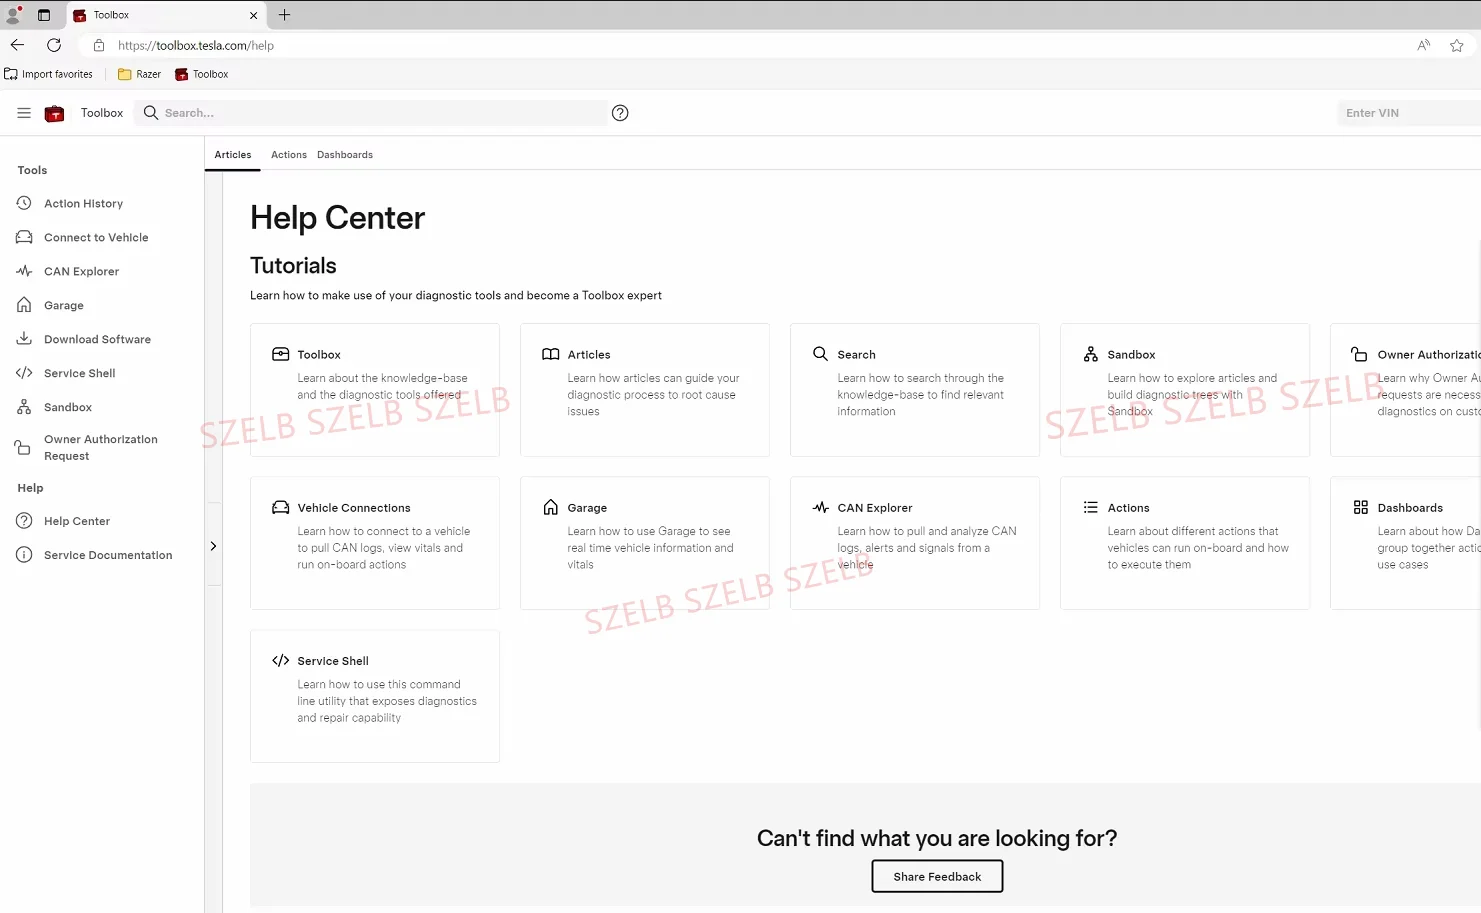The height and width of the screenshot is (913, 1481).
Task: Open the Vehicle Connections tutorial card
Action: (375, 543)
